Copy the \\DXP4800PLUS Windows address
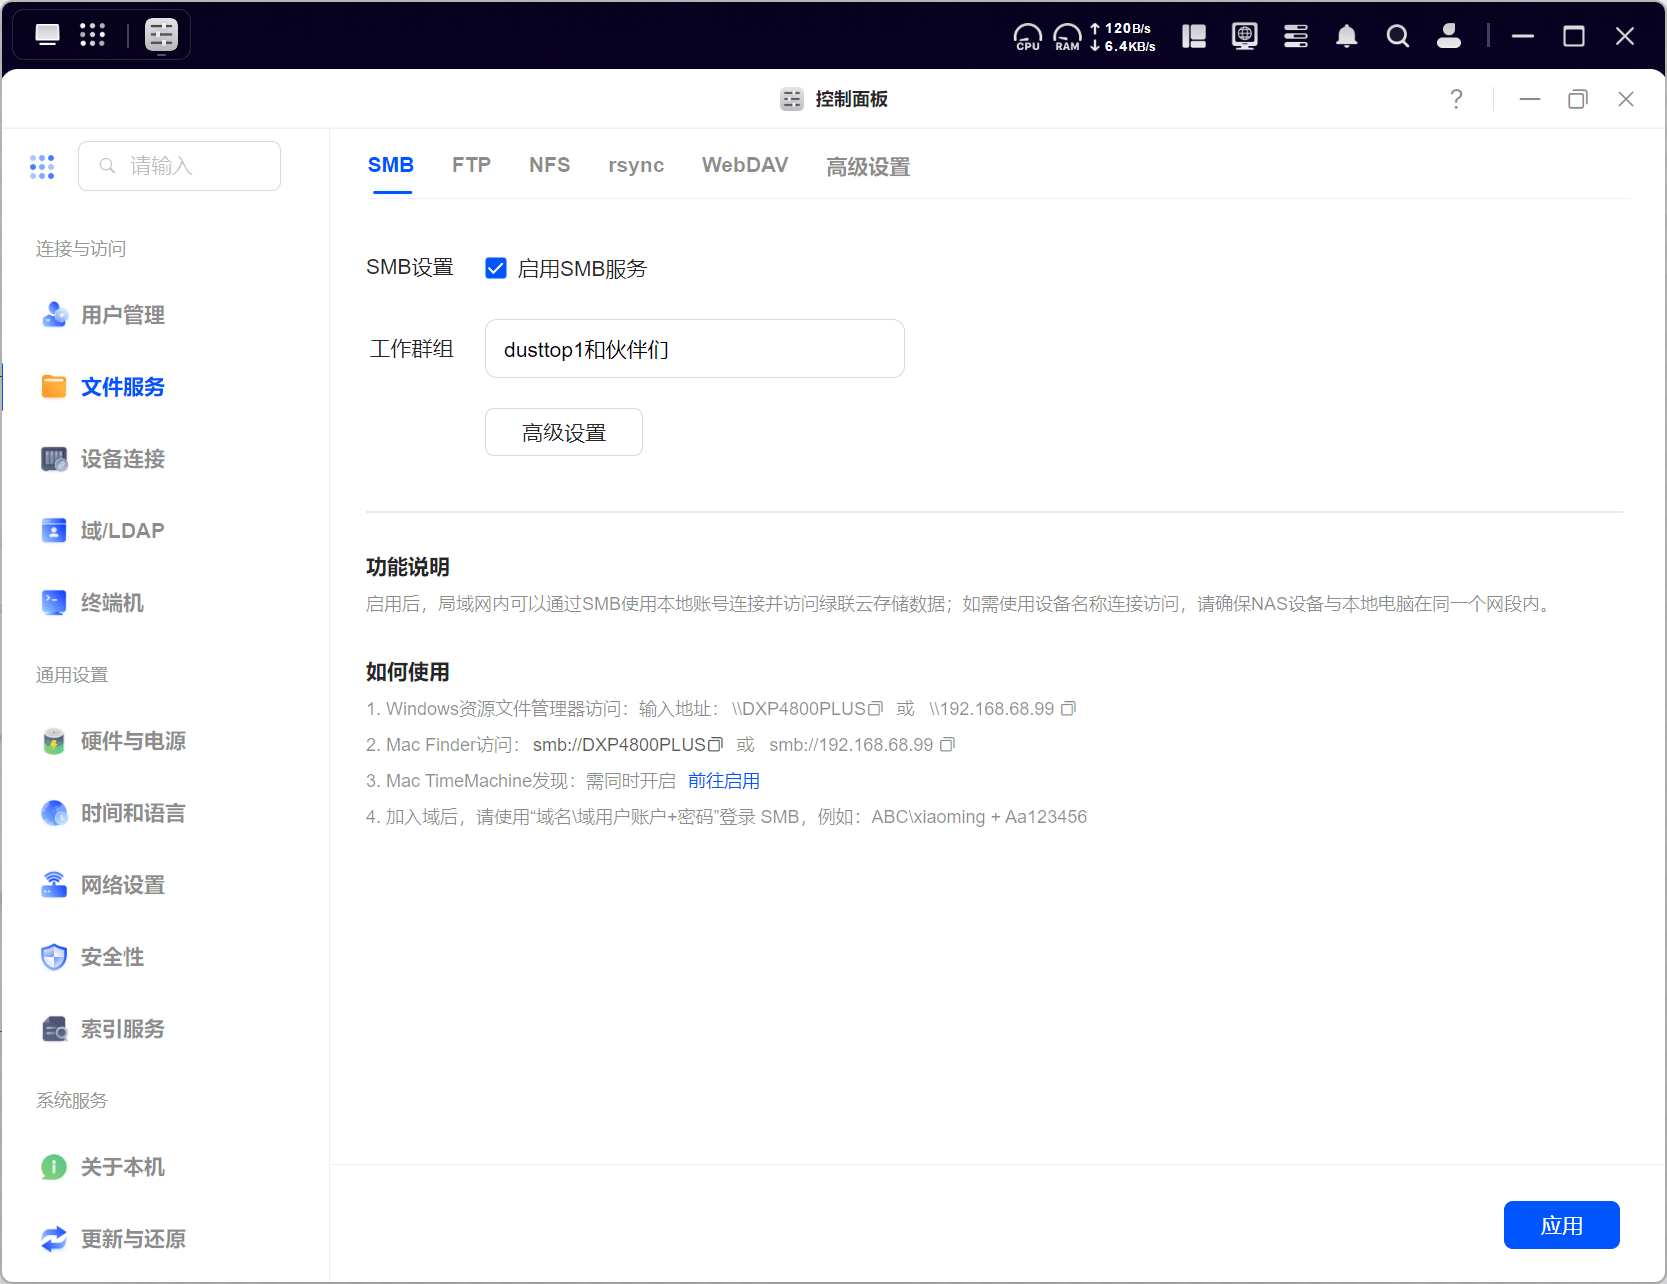Viewport: 1667px width, 1284px height. pos(875,709)
